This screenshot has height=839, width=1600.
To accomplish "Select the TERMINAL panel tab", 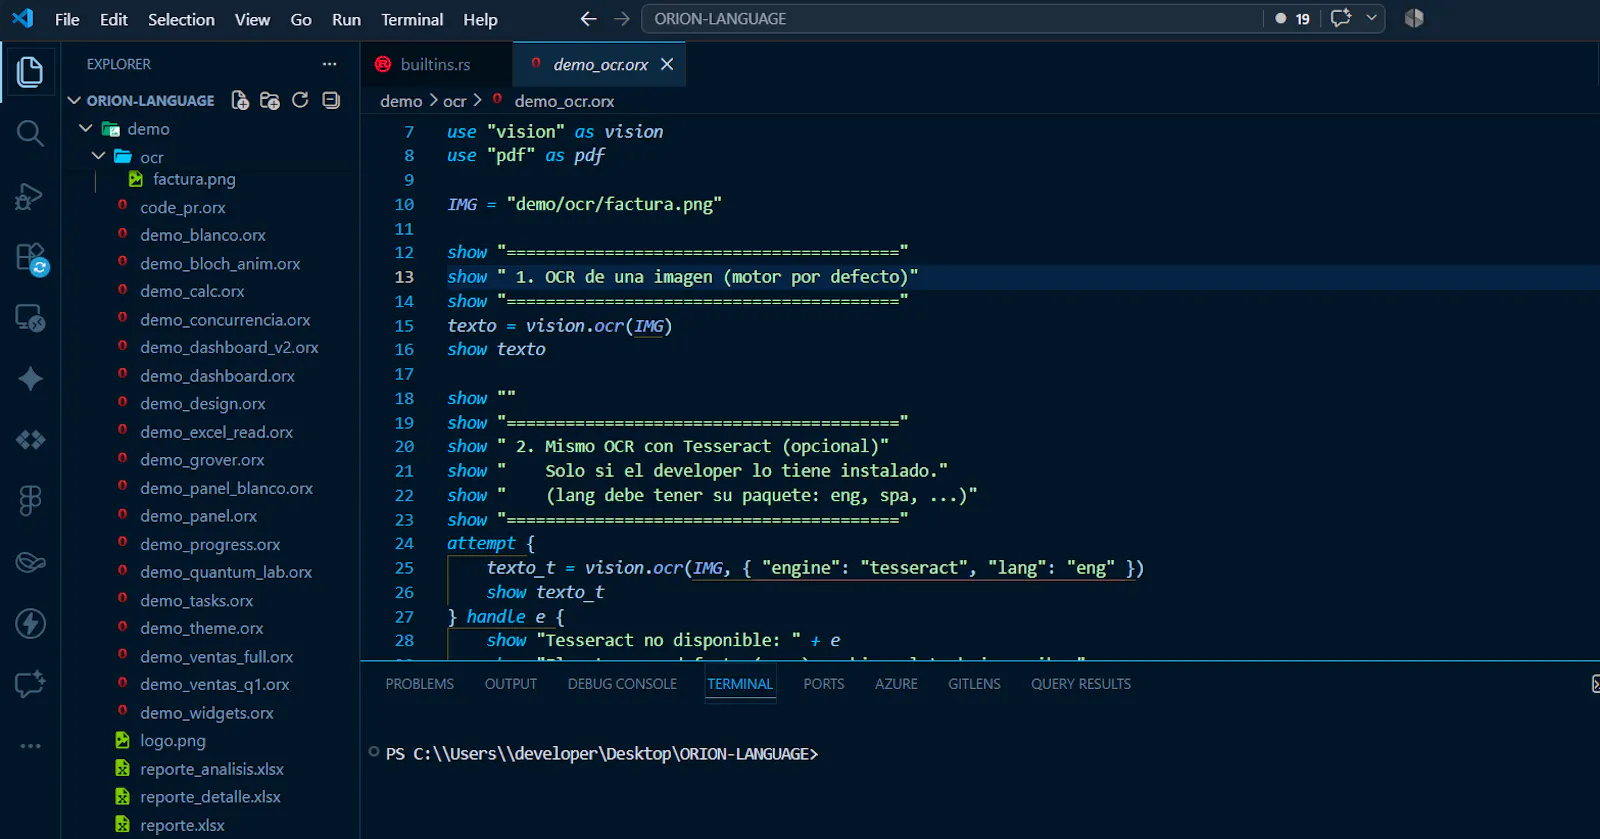I will [740, 684].
